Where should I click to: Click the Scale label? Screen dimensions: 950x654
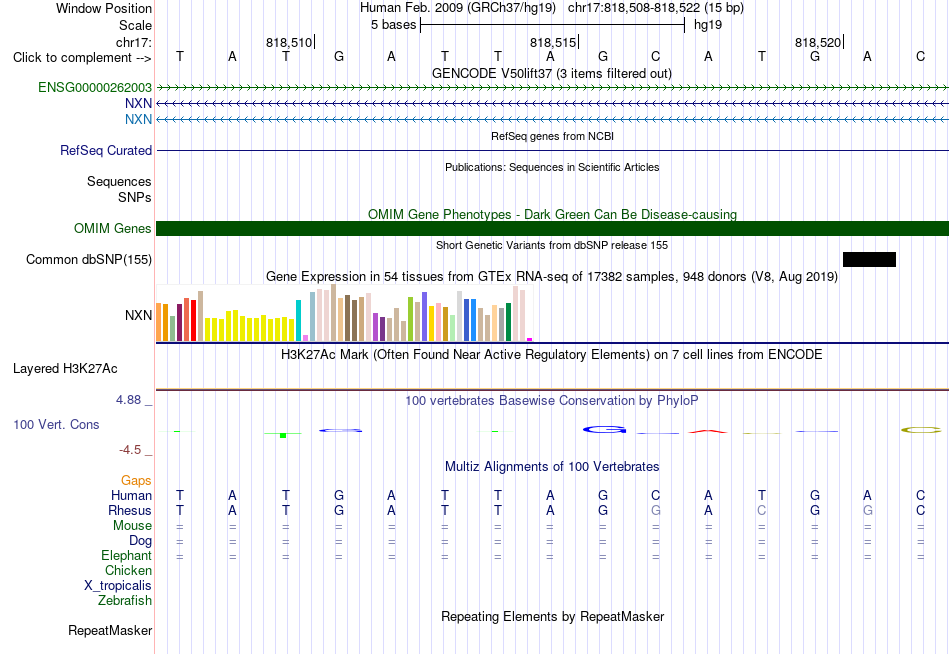135,25
